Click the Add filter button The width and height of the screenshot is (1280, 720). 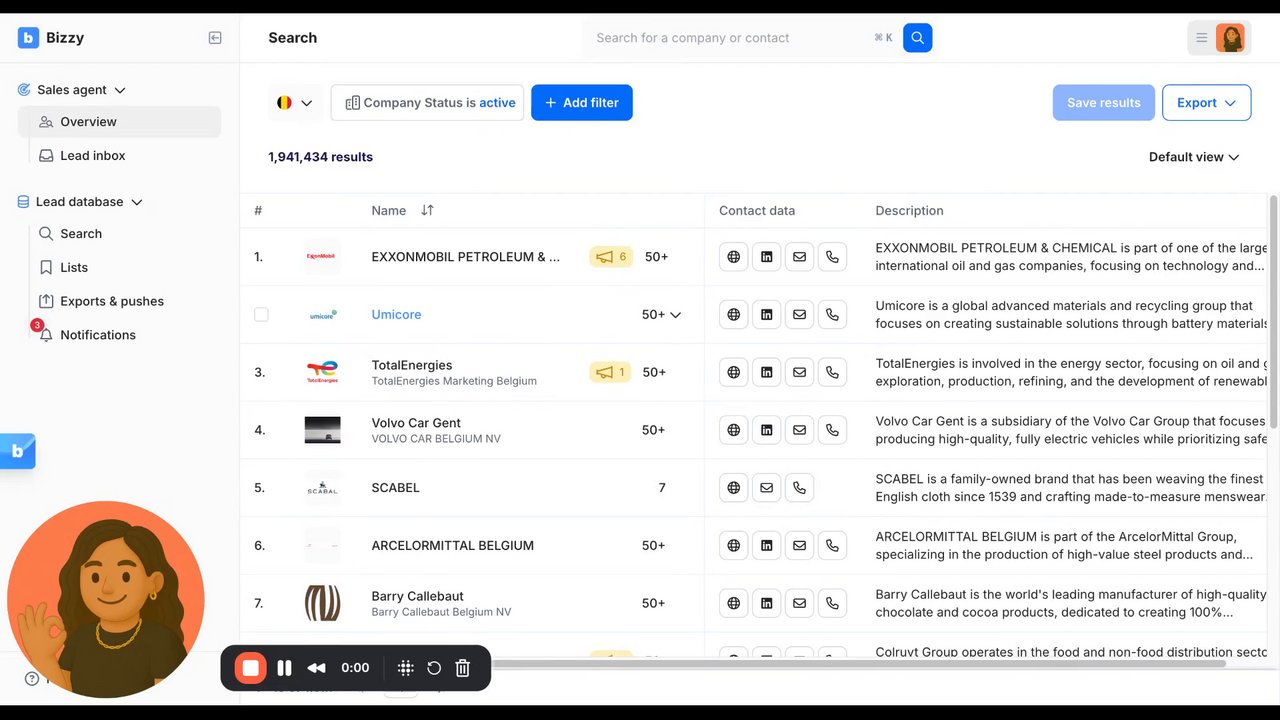(x=582, y=103)
